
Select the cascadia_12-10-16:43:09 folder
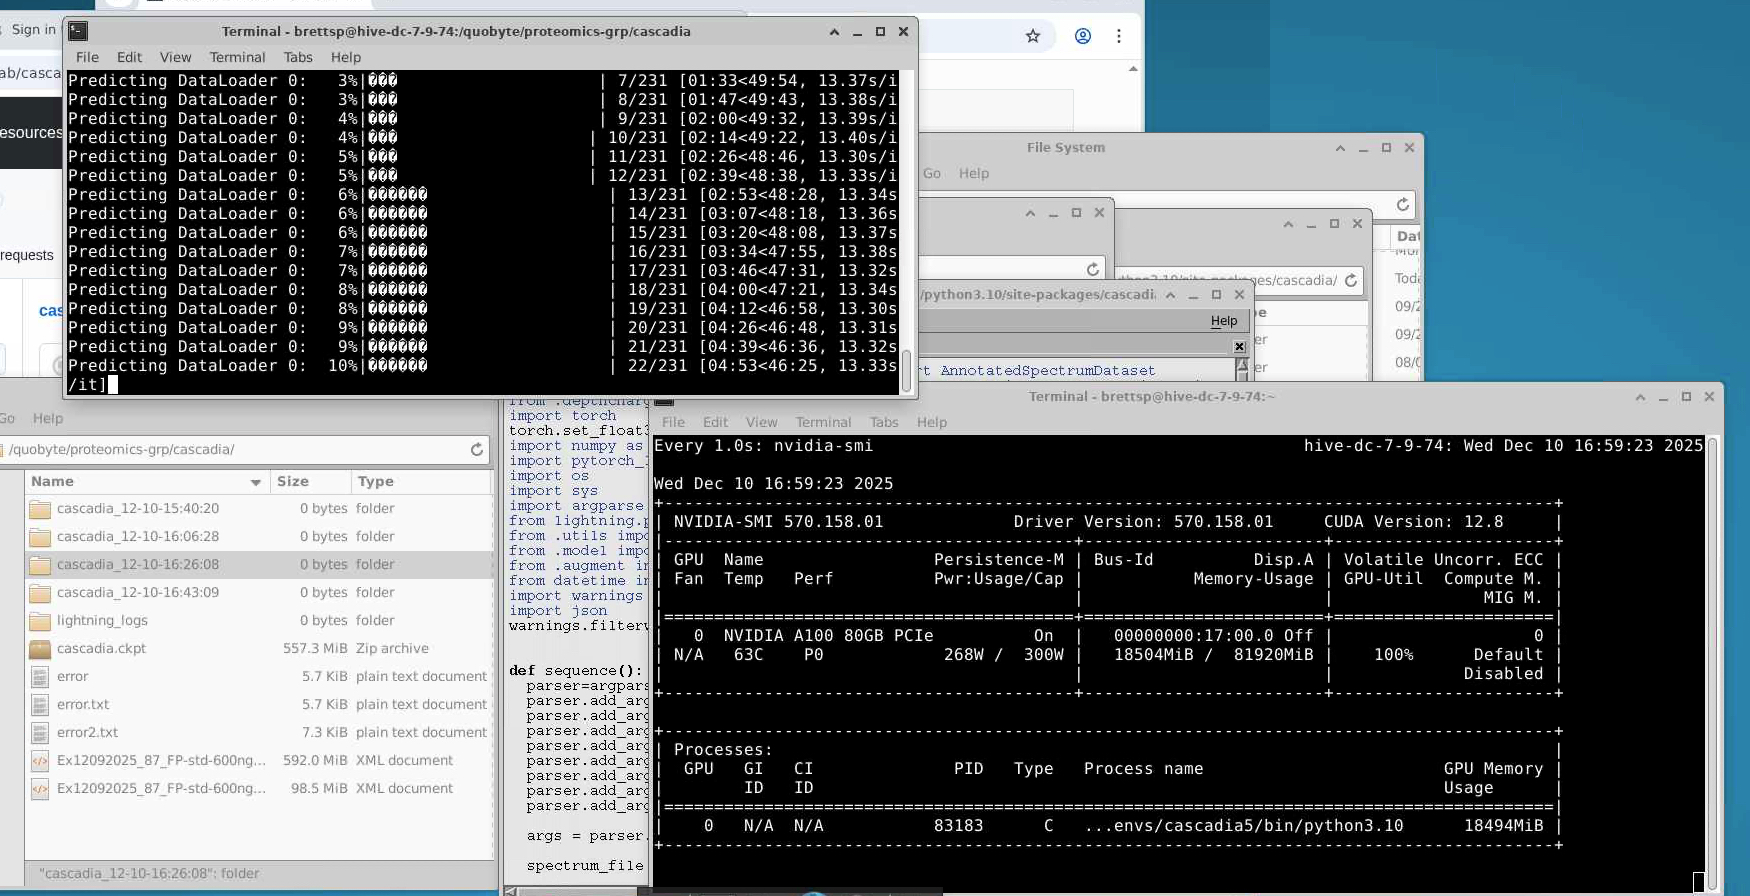137,593
